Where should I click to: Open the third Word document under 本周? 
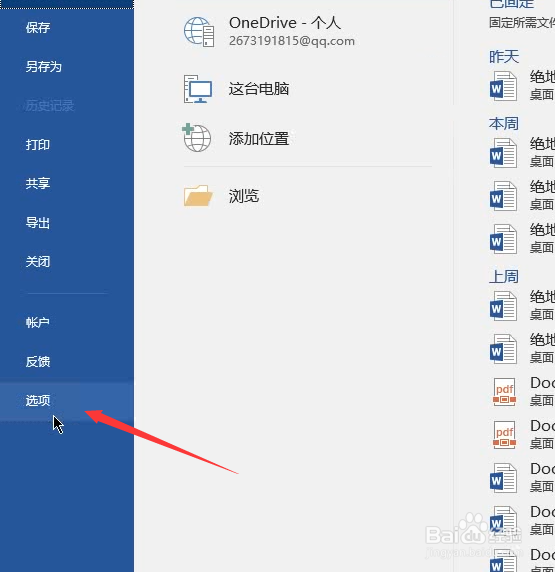point(522,239)
